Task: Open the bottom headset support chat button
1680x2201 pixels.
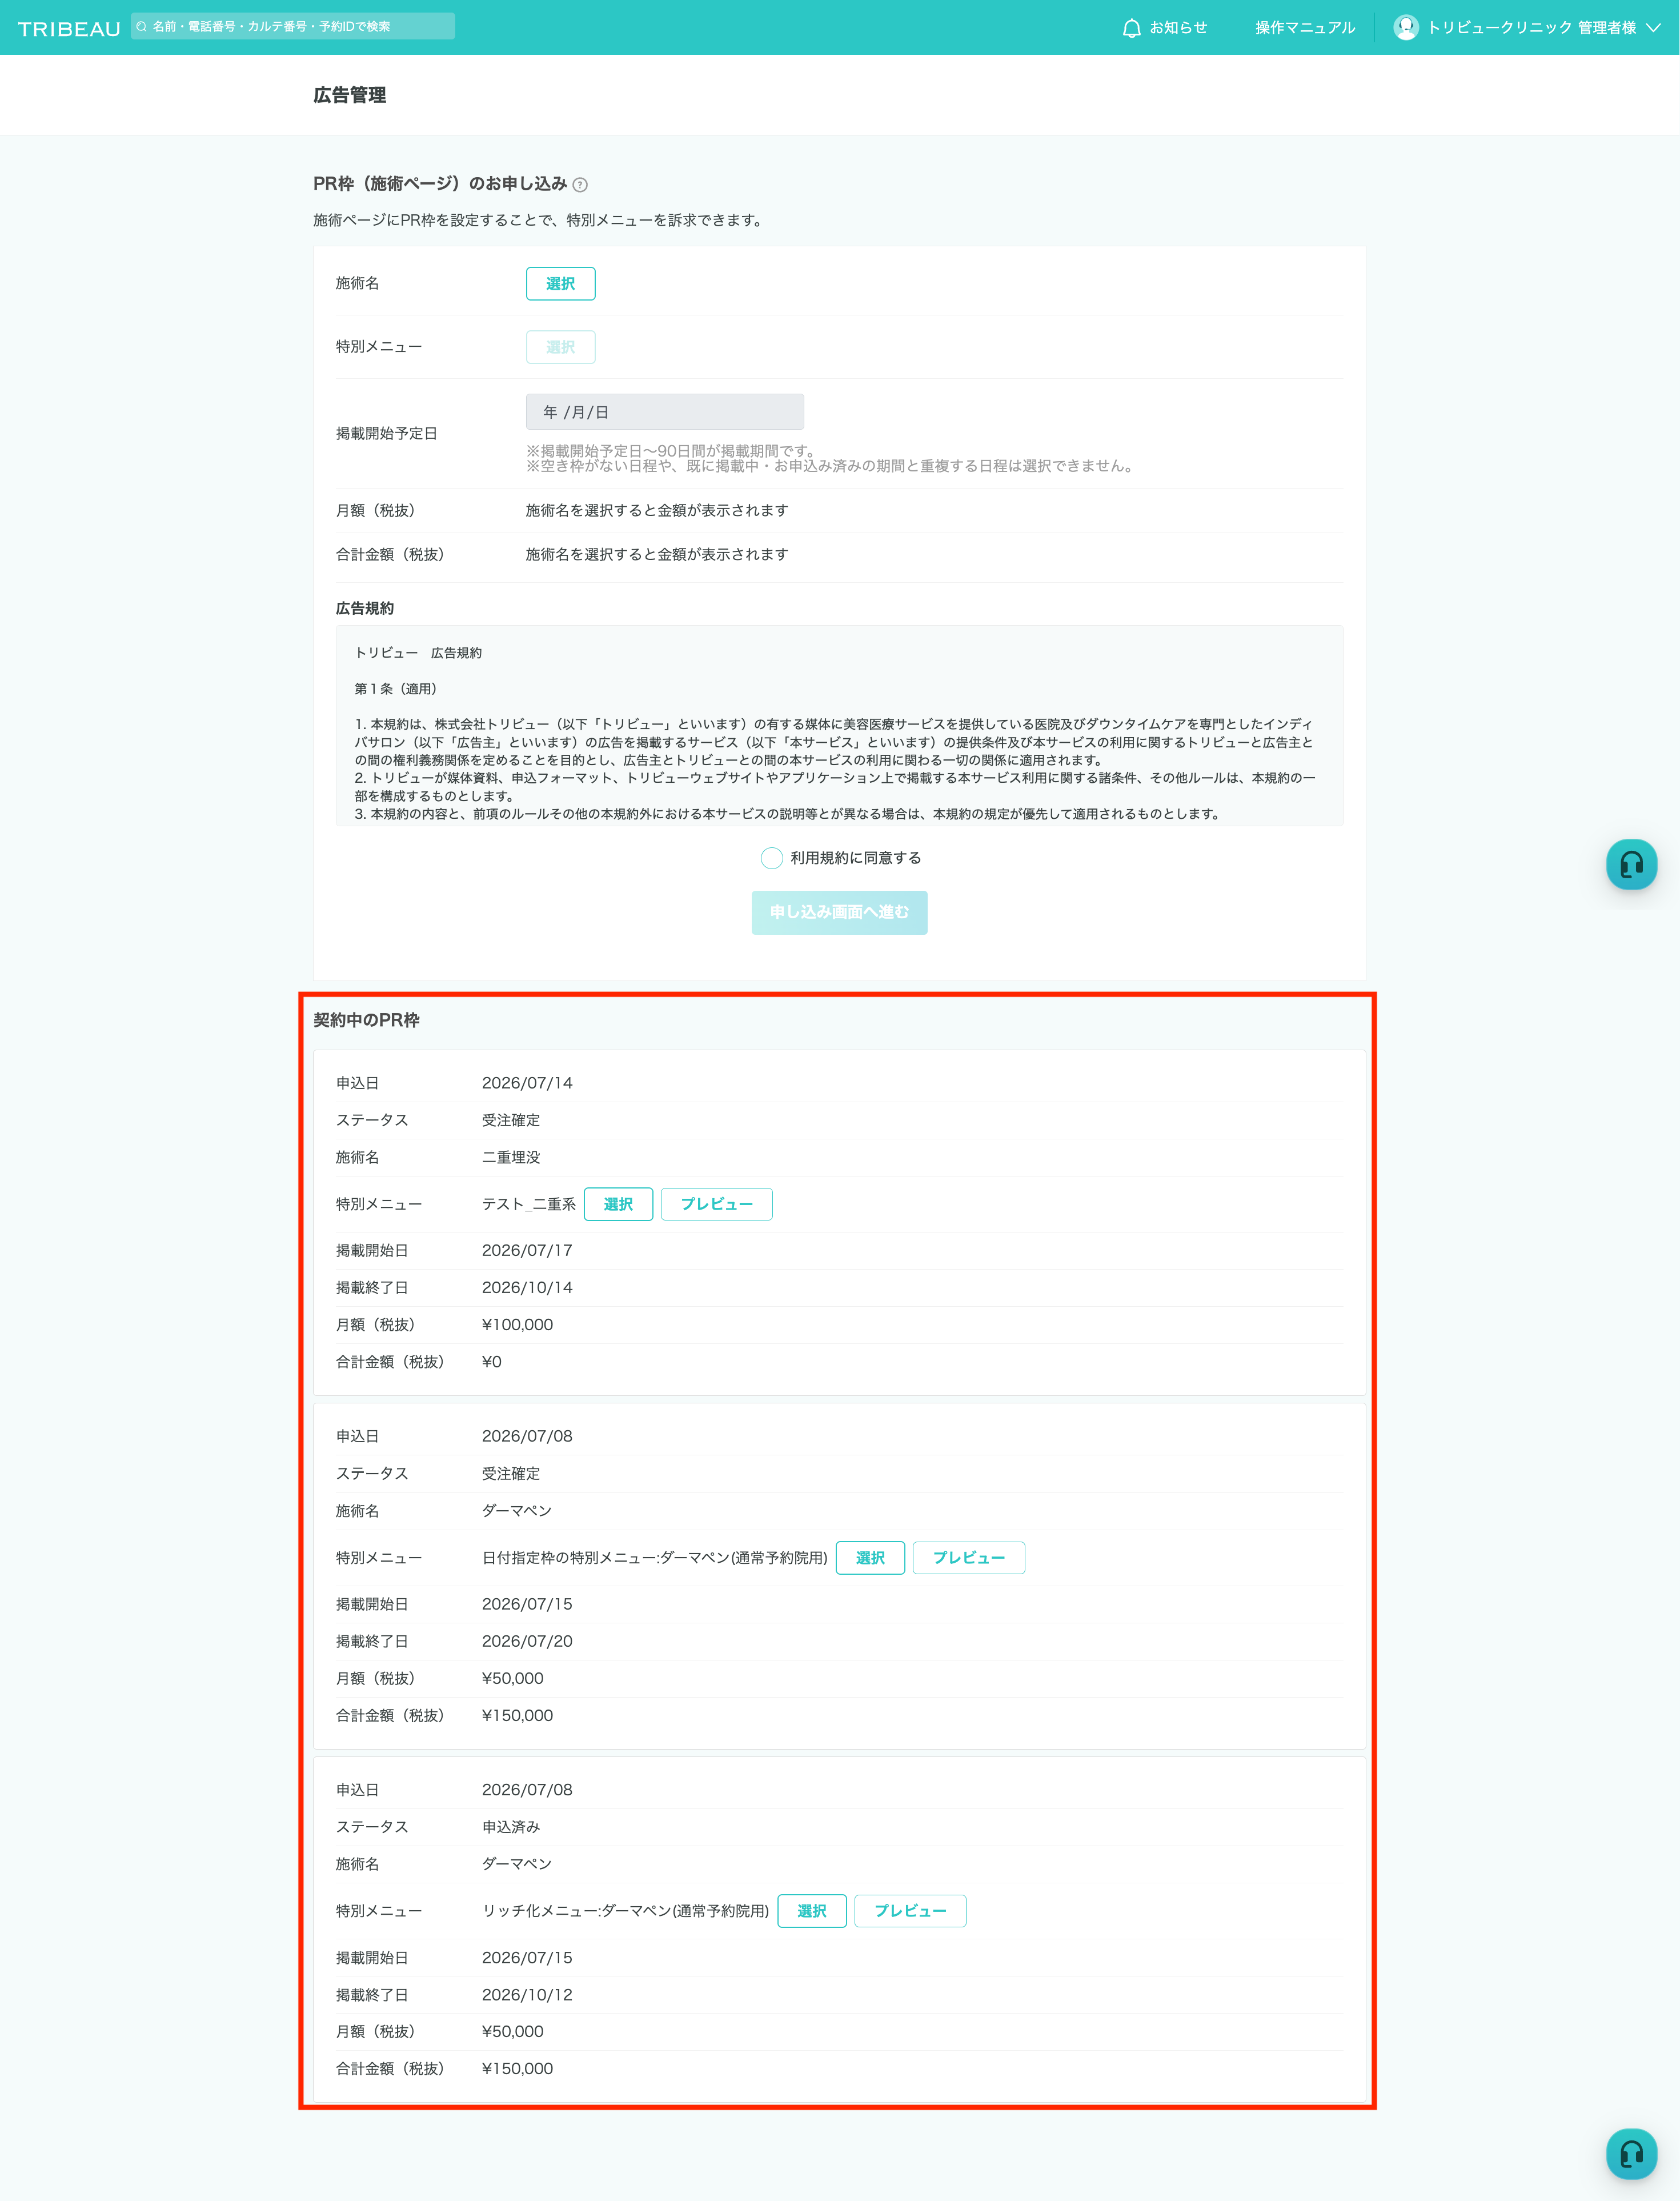Action: click(x=1631, y=2153)
